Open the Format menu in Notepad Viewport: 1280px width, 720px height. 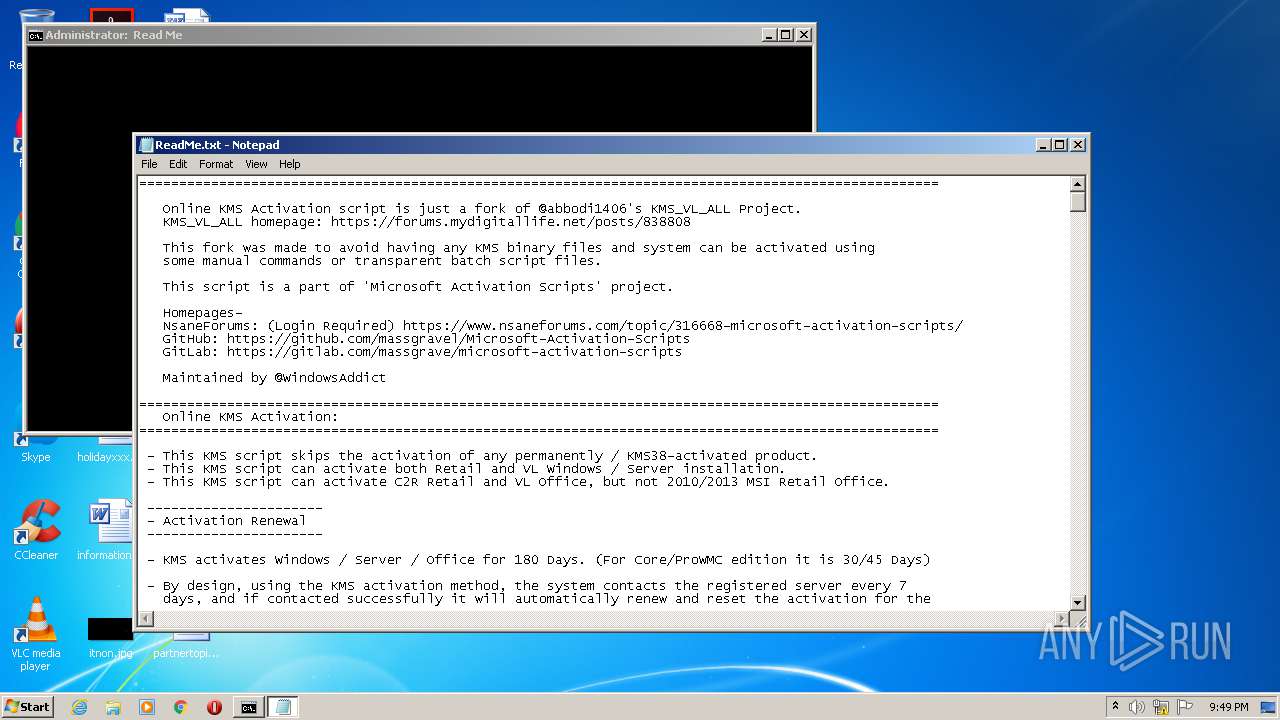coord(216,164)
